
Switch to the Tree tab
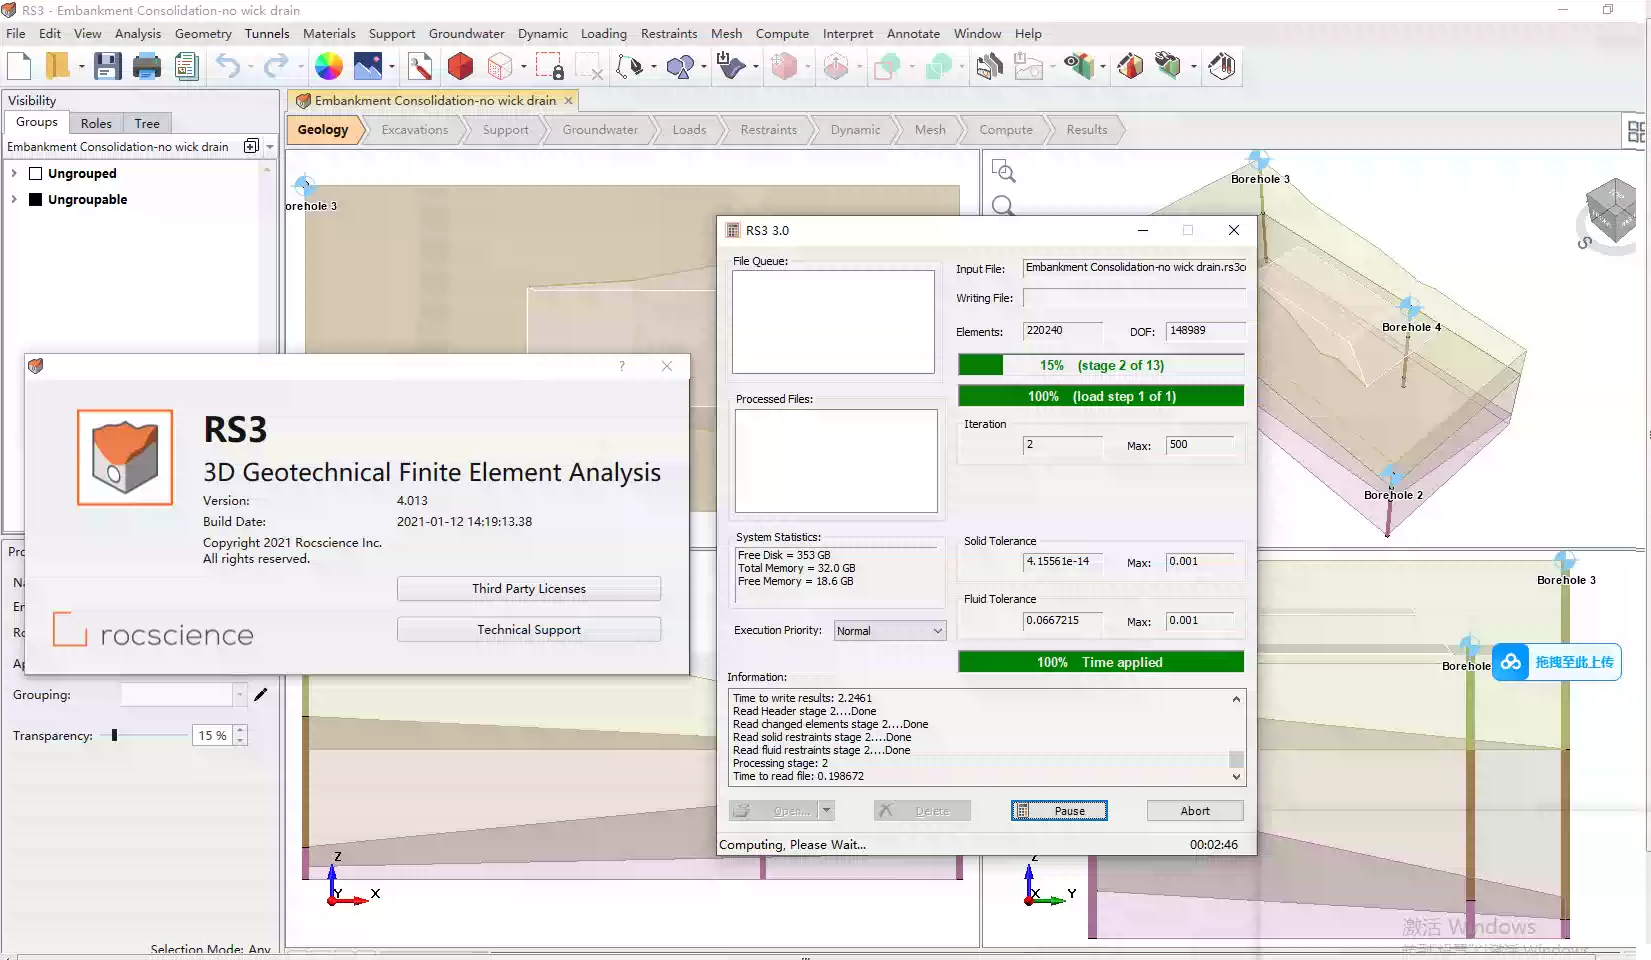[x=147, y=123]
